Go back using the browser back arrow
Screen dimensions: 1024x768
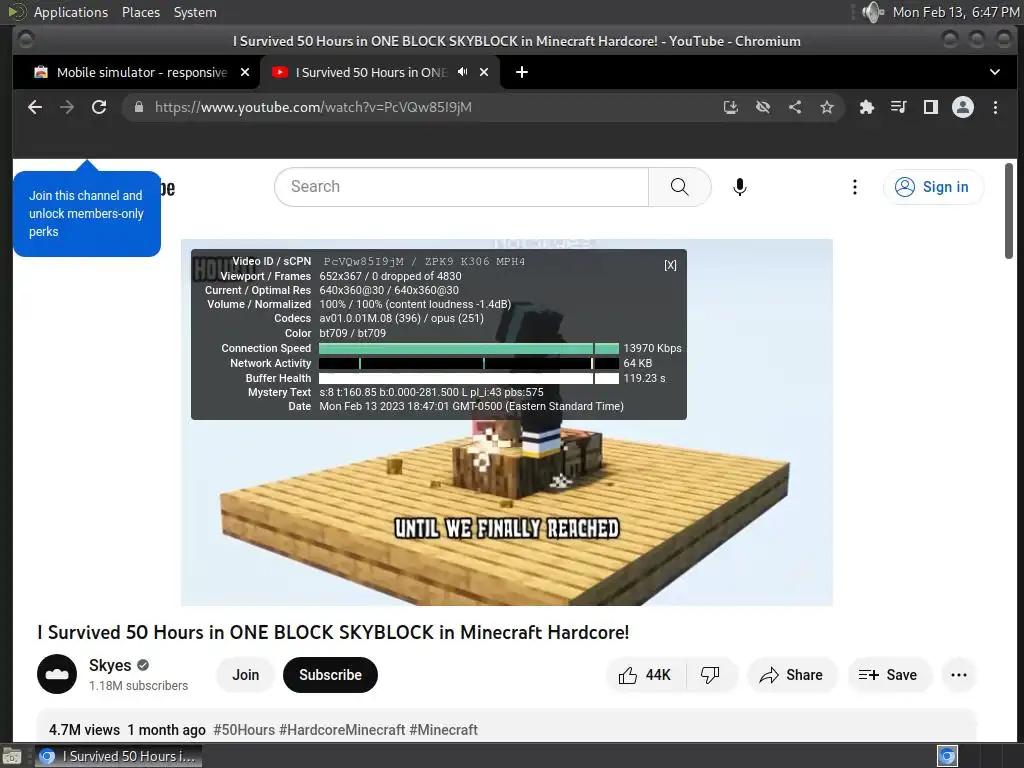point(35,107)
